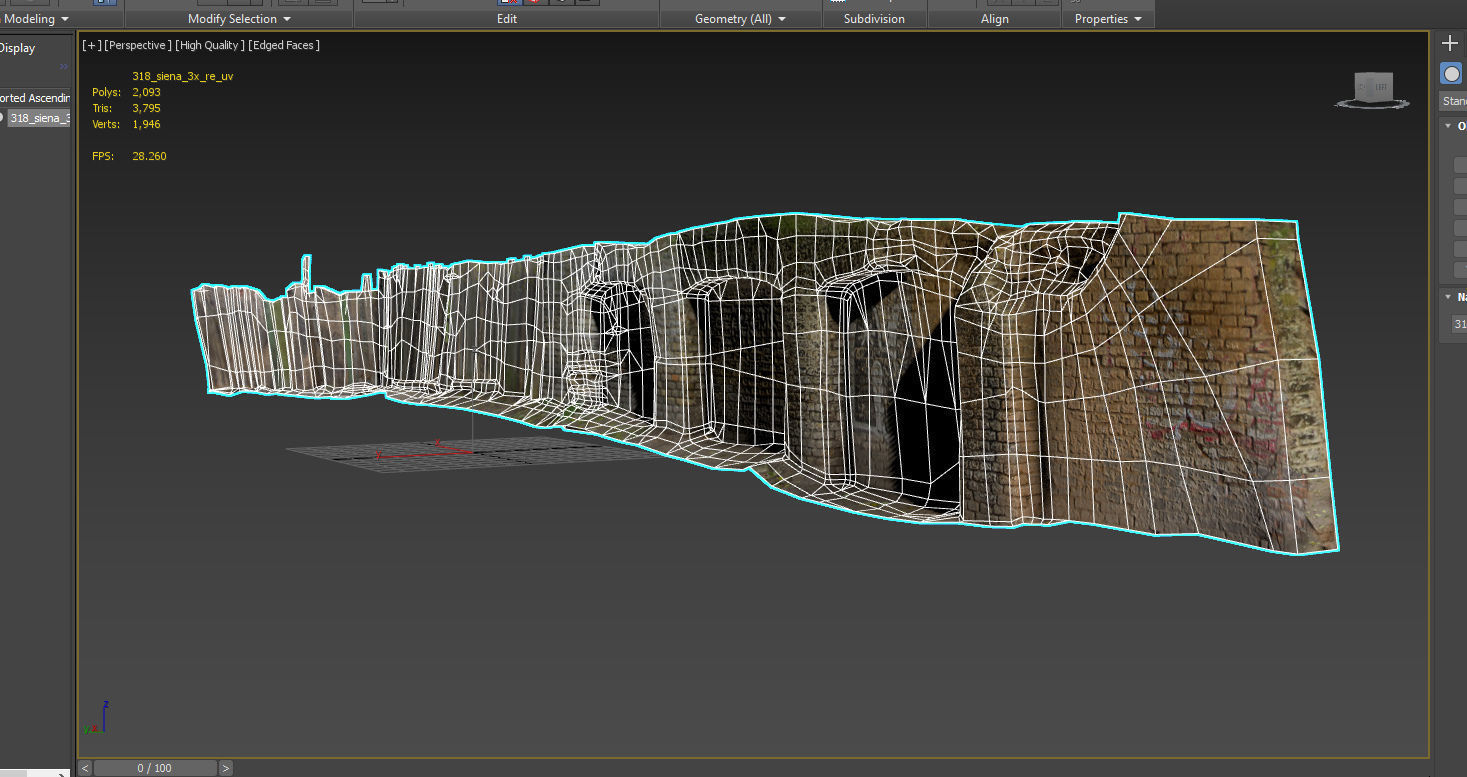Click the Subdivision ribbon panel label

click(874, 19)
